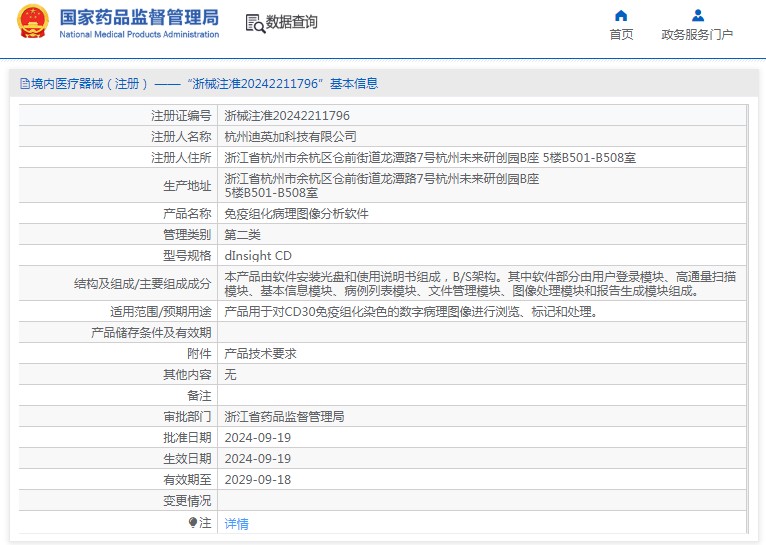
Task: Click intended use text about CD30
Action: click(411, 312)
